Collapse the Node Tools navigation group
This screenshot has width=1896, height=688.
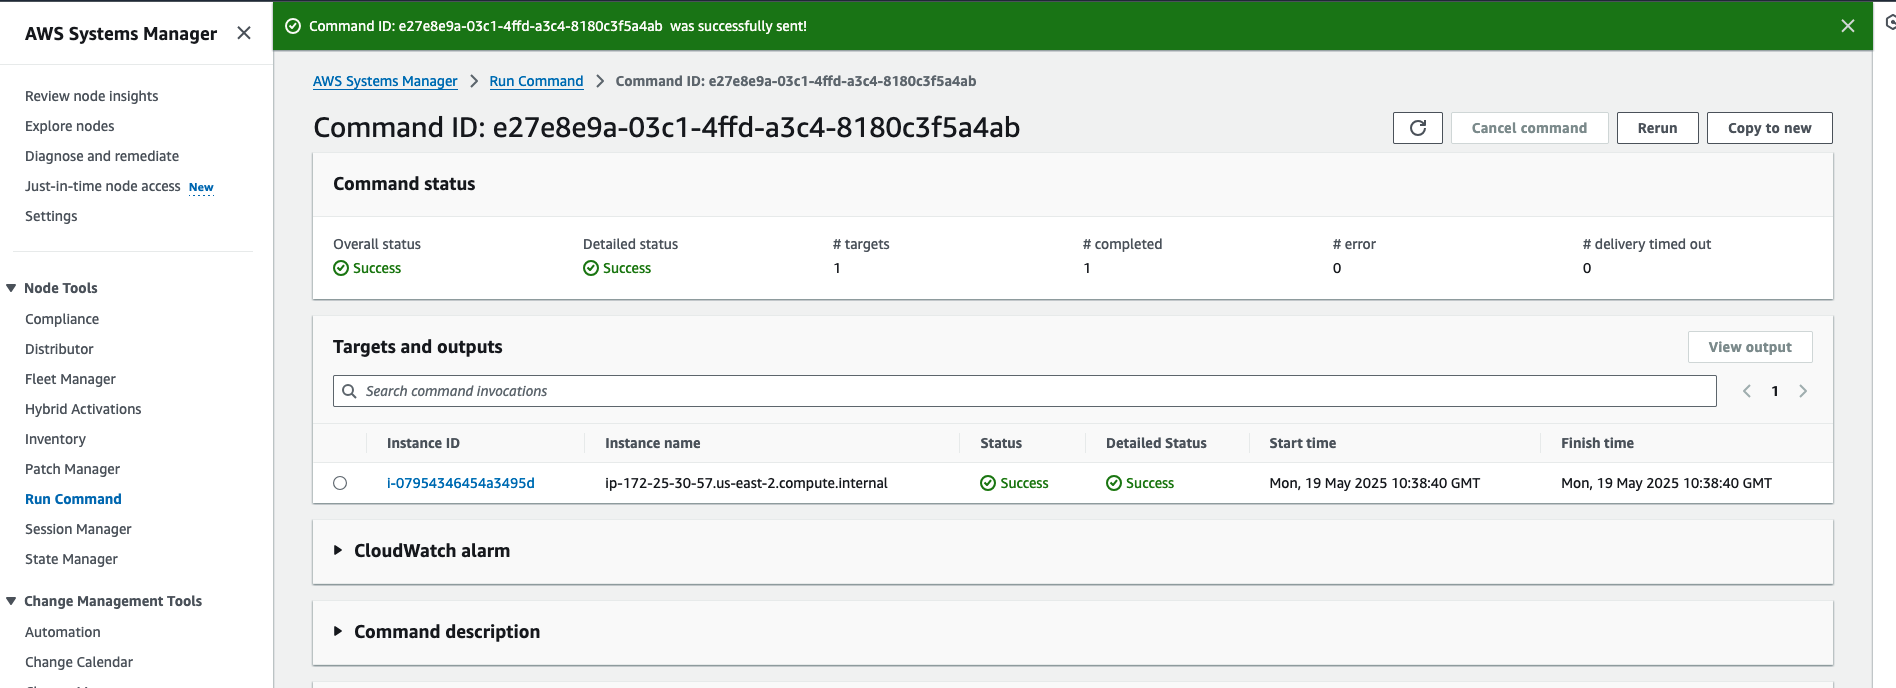[x=11, y=288]
